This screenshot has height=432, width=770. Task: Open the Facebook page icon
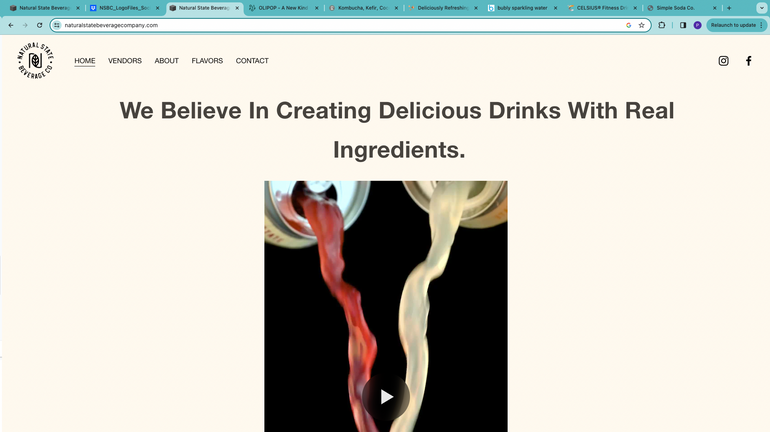[748, 61]
